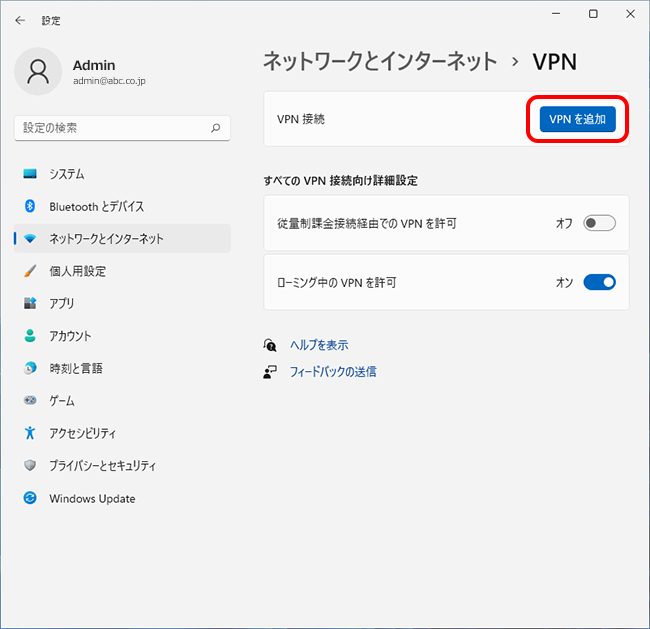The width and height of the screenshot is (650, 629).
Task: Click the search magnifier icon
Action: tap(215, 128)
